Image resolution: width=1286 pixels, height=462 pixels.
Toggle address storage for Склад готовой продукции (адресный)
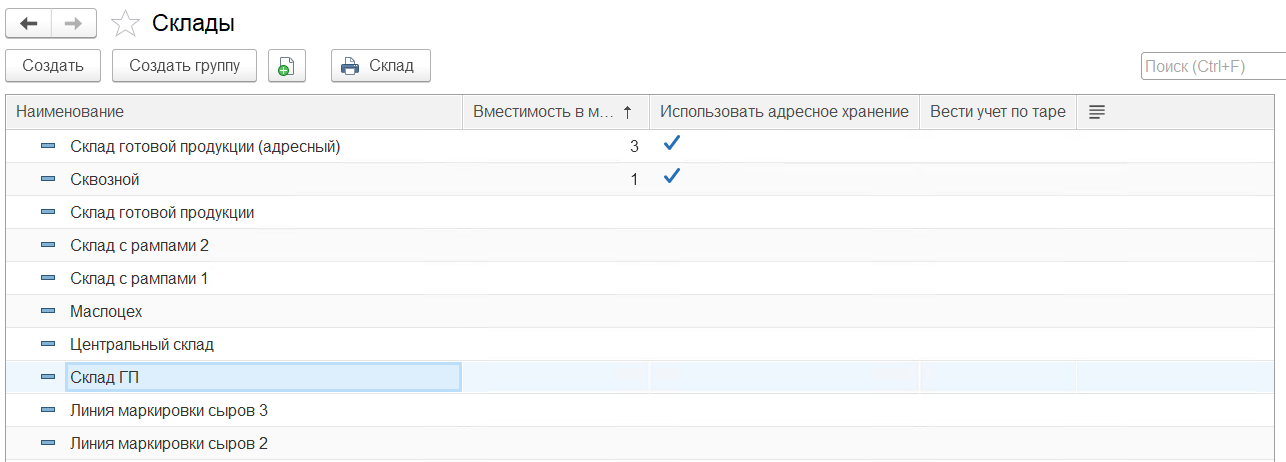672,144
